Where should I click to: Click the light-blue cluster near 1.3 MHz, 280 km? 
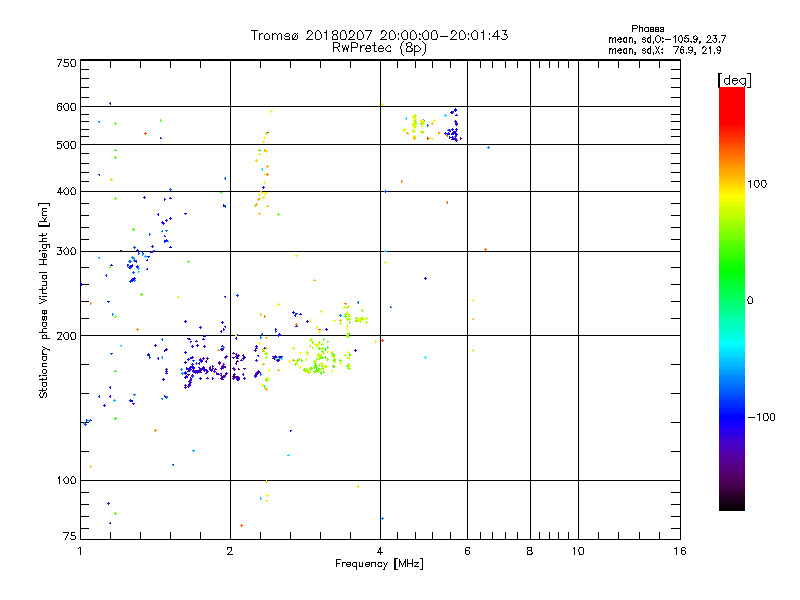(135, 264)
